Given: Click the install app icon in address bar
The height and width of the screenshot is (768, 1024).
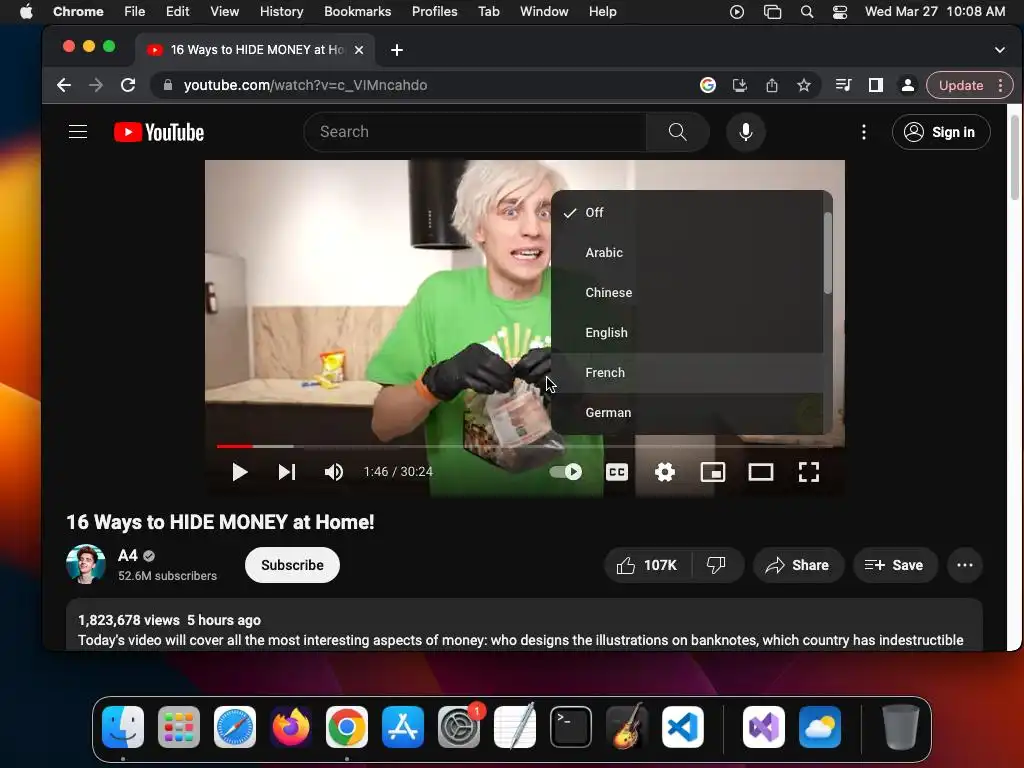Looking at the screenshot, I should click(739, 85).
